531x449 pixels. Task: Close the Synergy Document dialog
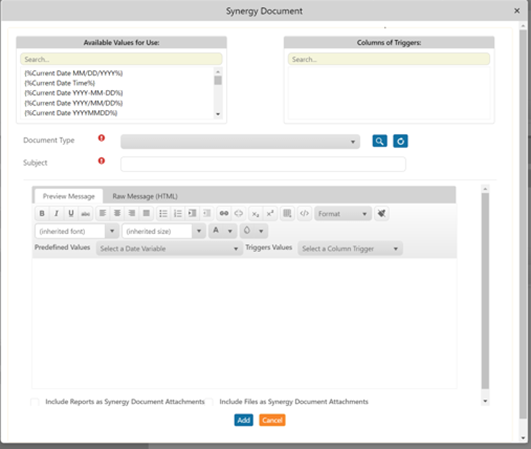[x=517, y=11]
